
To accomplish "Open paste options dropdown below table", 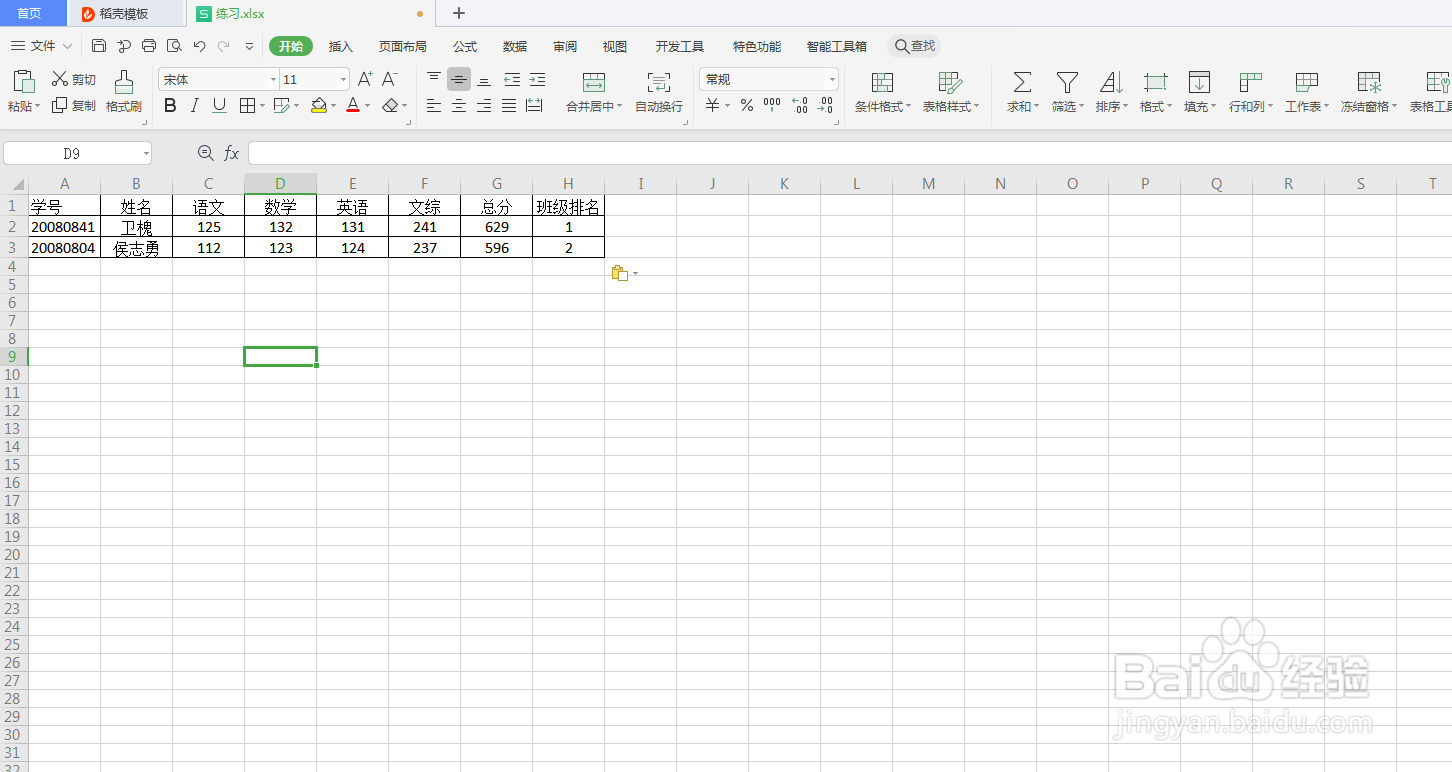I will (x=635, y=274).
